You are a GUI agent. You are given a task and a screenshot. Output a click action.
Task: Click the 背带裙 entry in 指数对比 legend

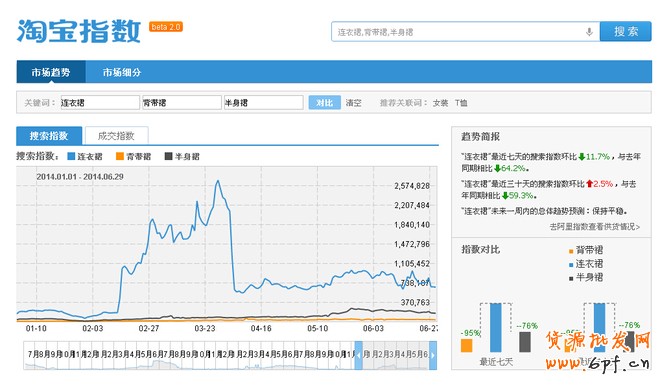click(x=586, y=250)
